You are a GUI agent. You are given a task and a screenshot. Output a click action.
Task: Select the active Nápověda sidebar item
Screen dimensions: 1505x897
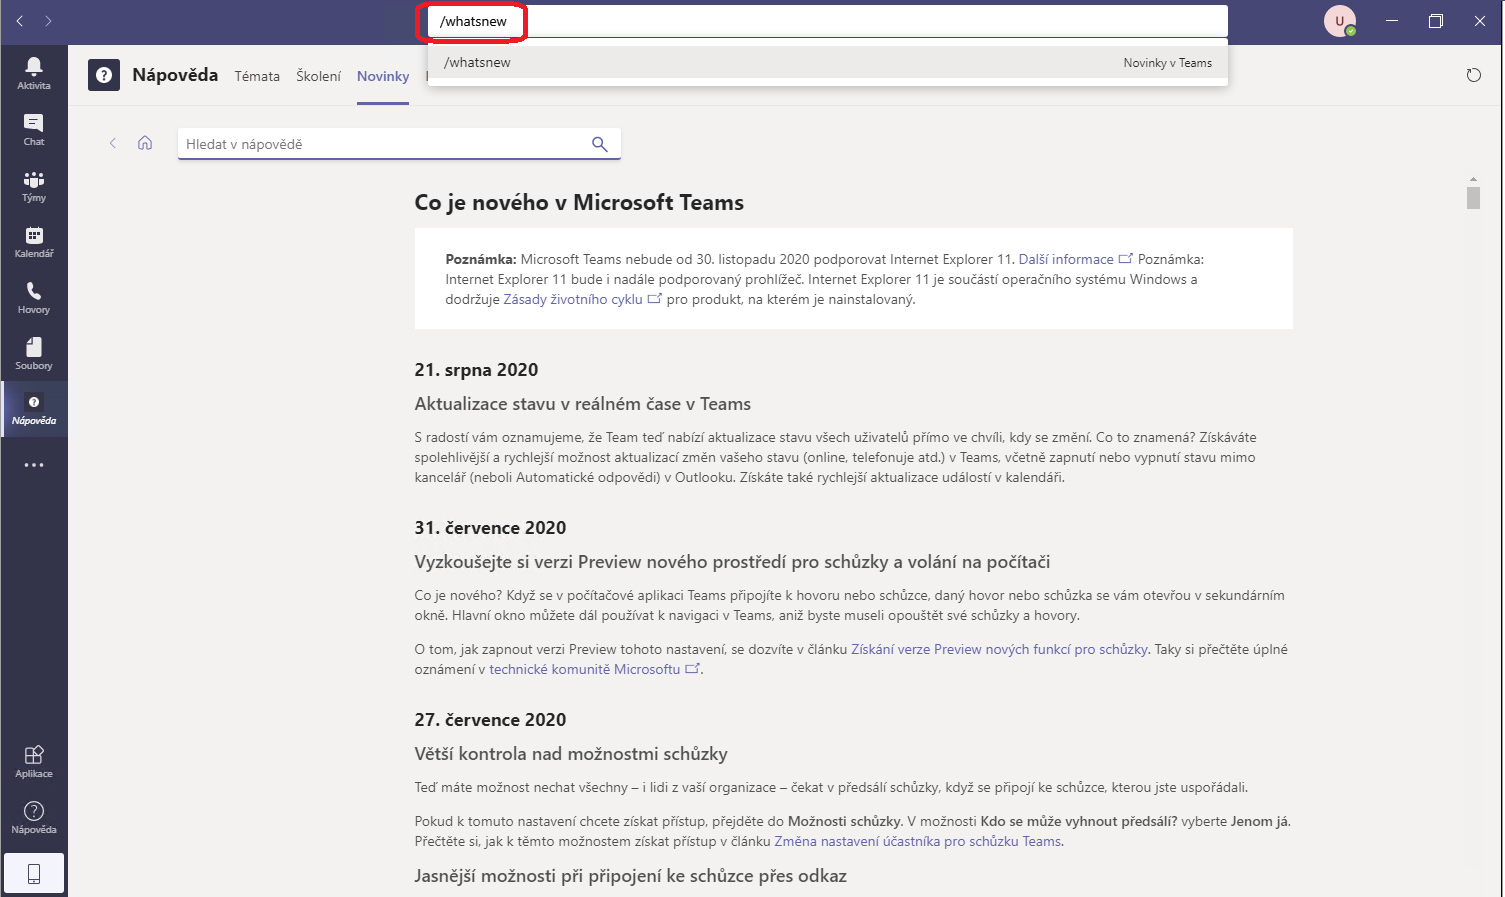[x=34, y=409]
